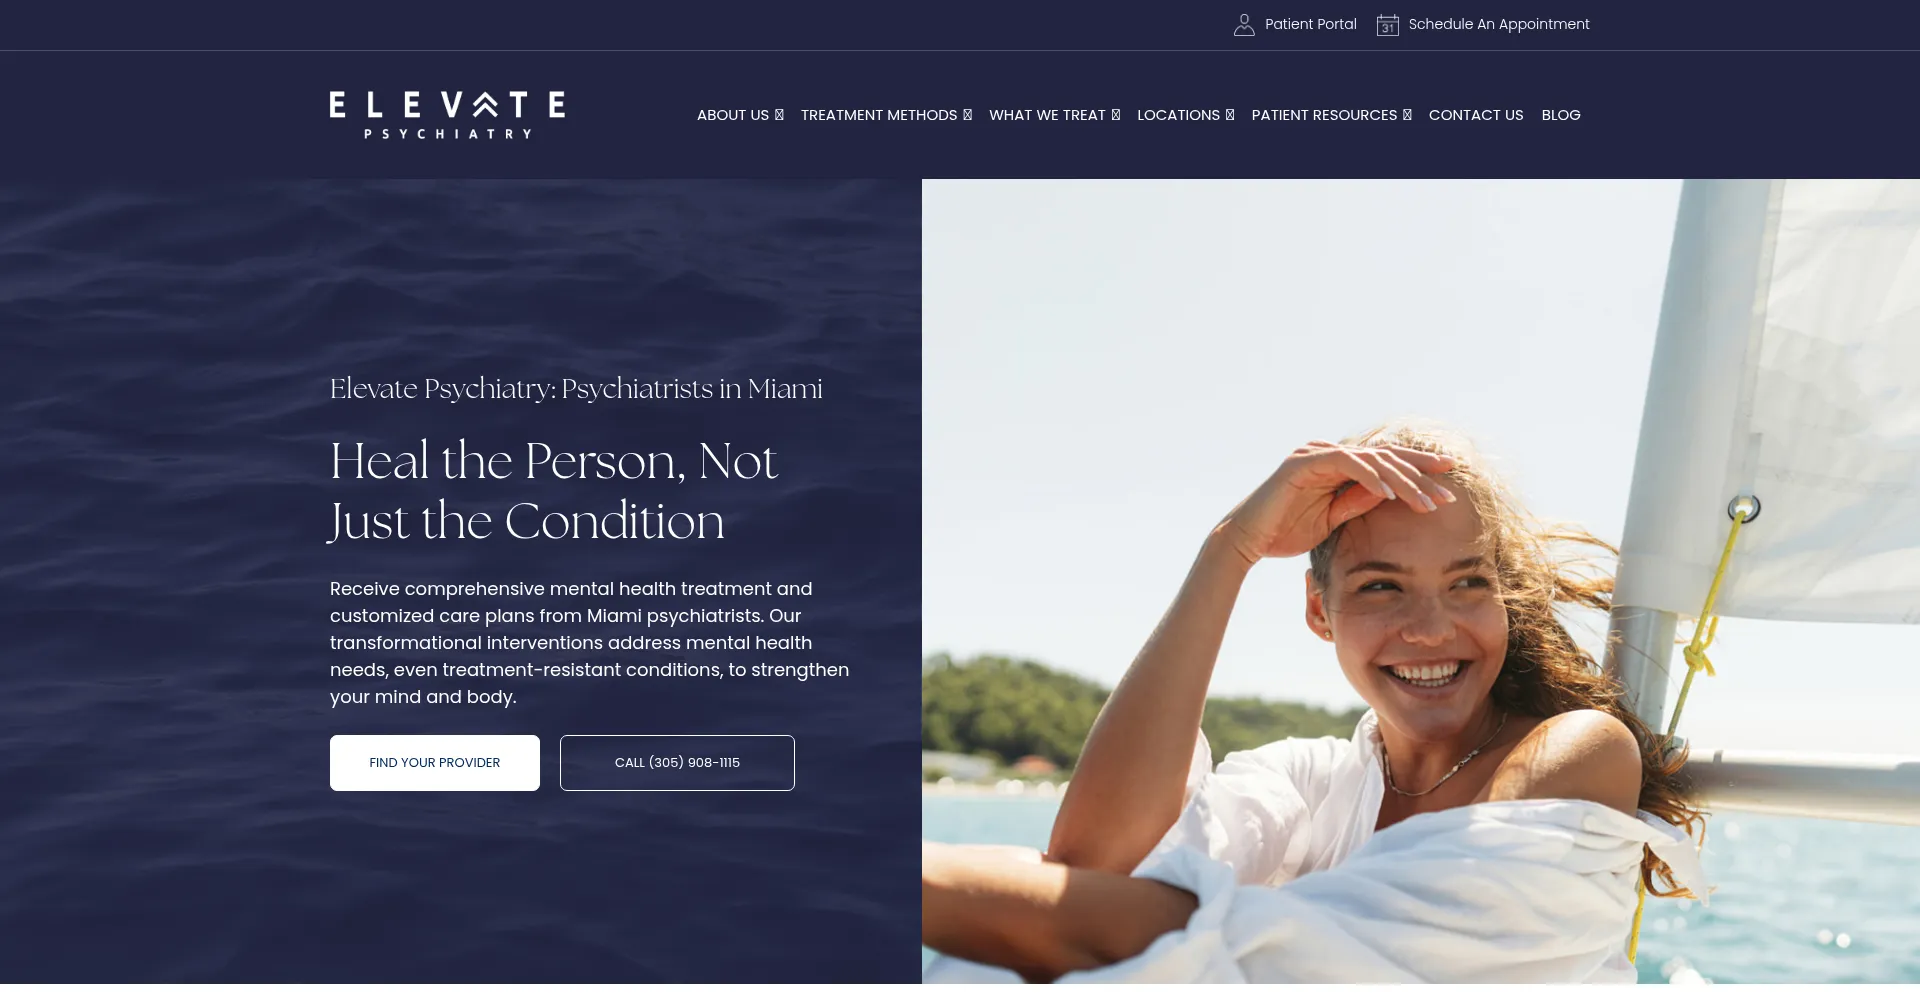Expand the Treatment Methods dropdown arrow

[x=967, y=115]
